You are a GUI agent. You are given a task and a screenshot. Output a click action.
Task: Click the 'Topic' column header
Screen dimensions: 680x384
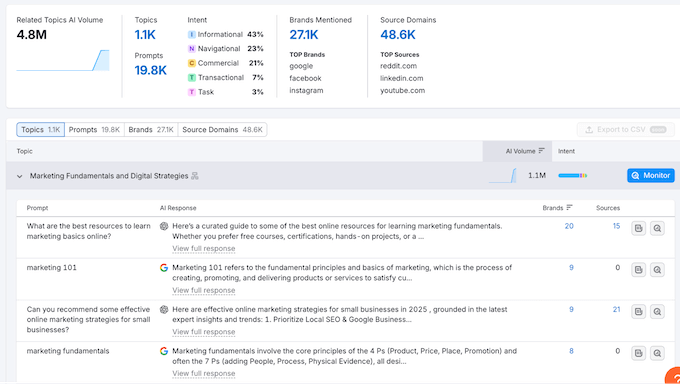coord(24,151)
